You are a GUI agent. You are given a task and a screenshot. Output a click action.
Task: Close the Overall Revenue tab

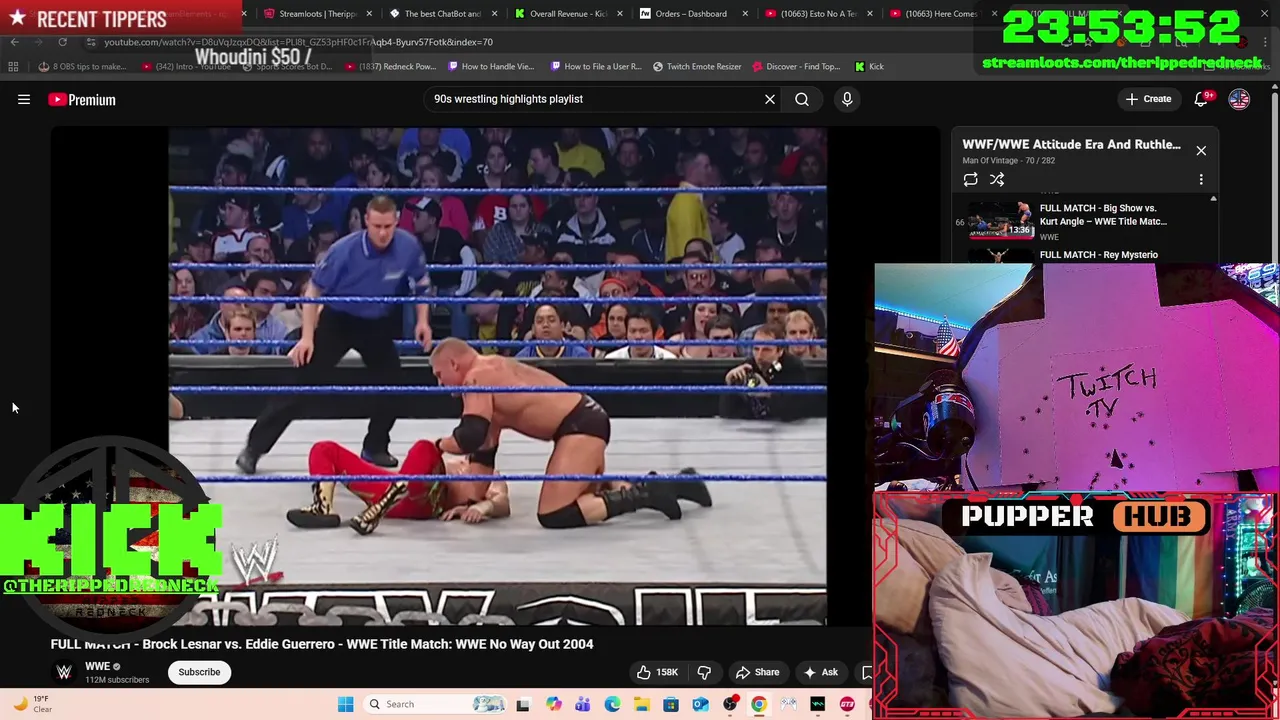[x=620, y=14]
